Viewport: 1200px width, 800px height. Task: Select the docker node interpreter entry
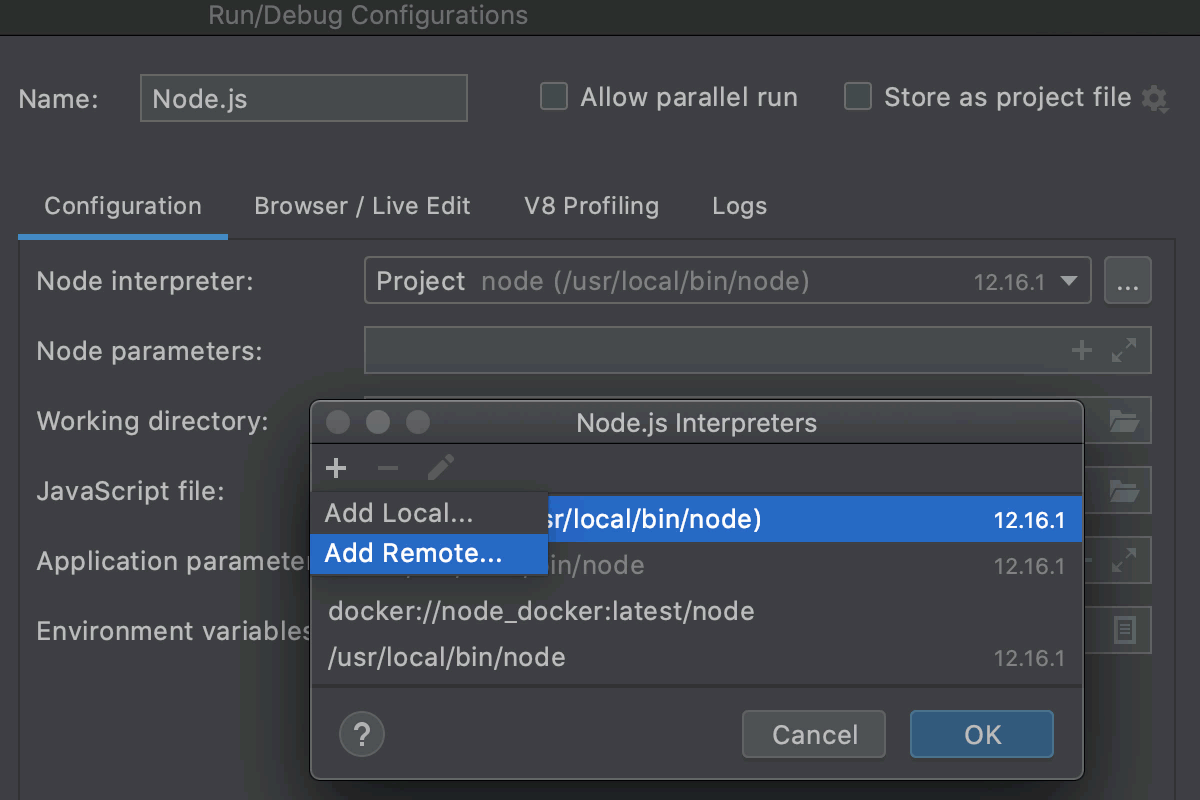541,611
